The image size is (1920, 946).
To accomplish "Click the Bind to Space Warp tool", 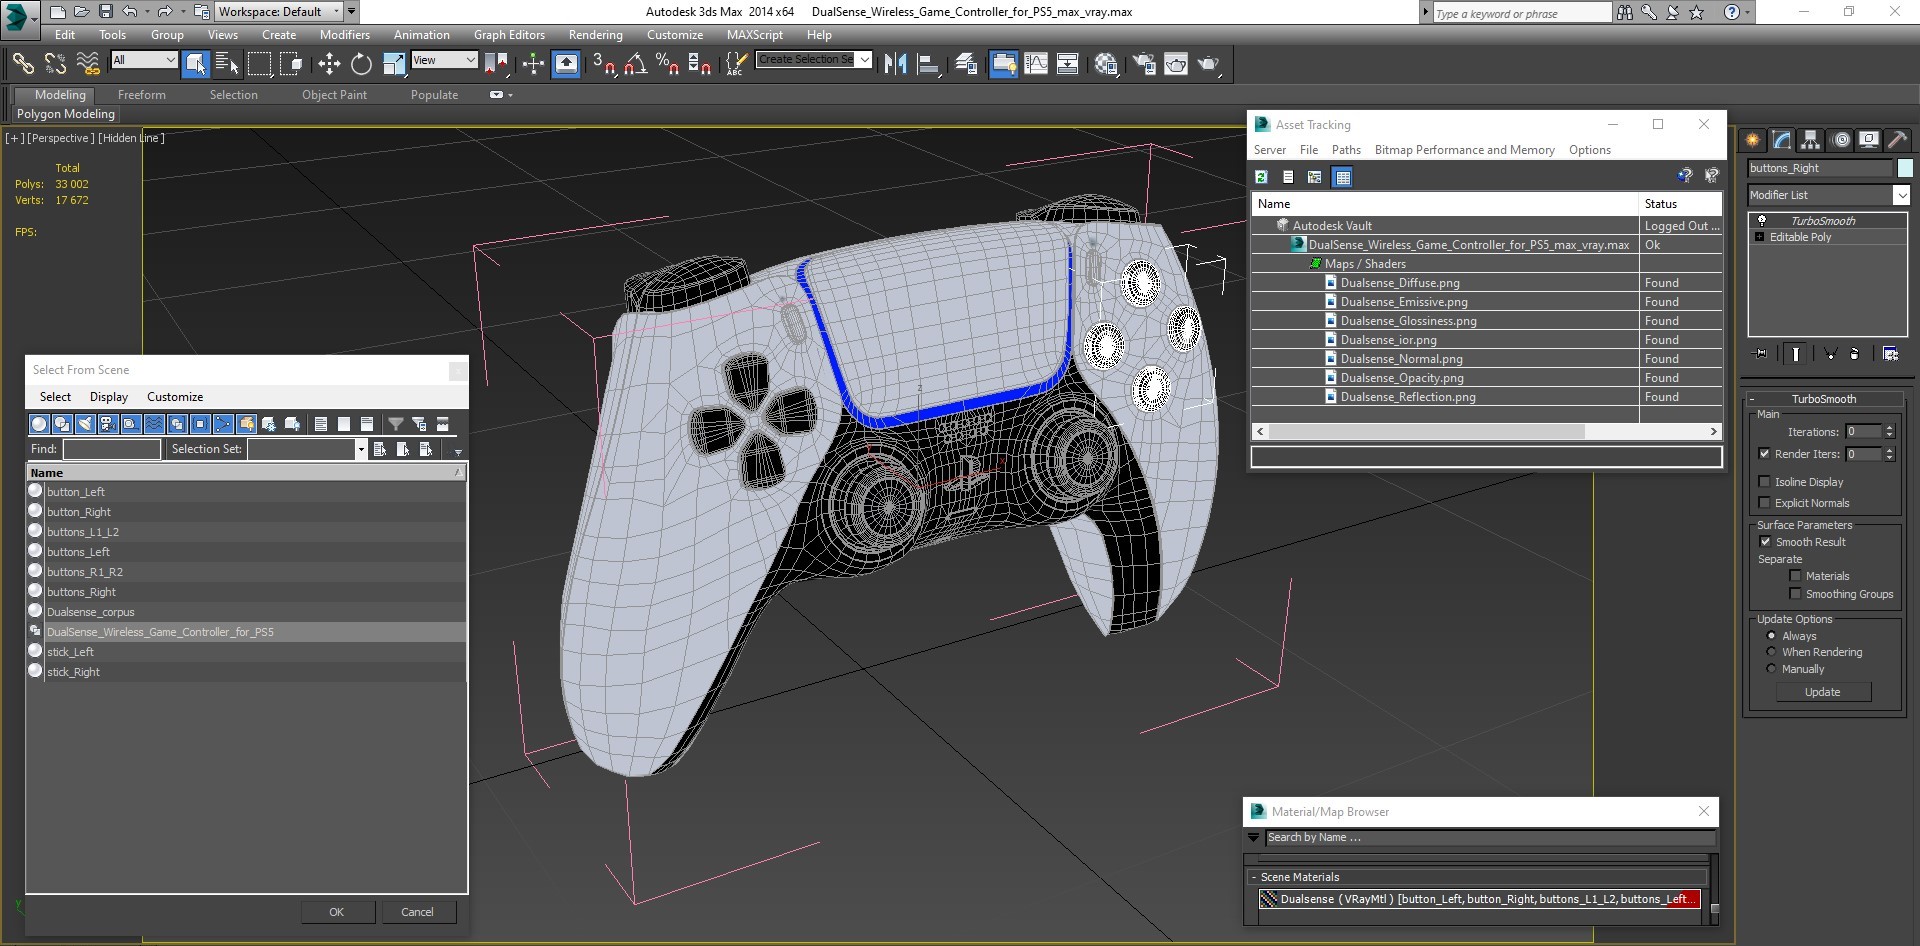I will point(88,64).
